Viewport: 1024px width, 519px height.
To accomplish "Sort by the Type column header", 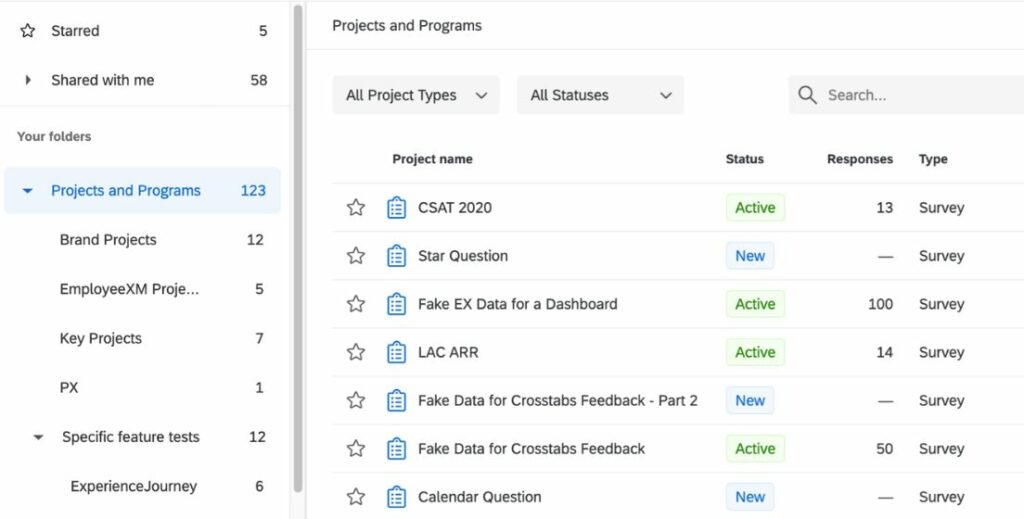I will 933,159.
